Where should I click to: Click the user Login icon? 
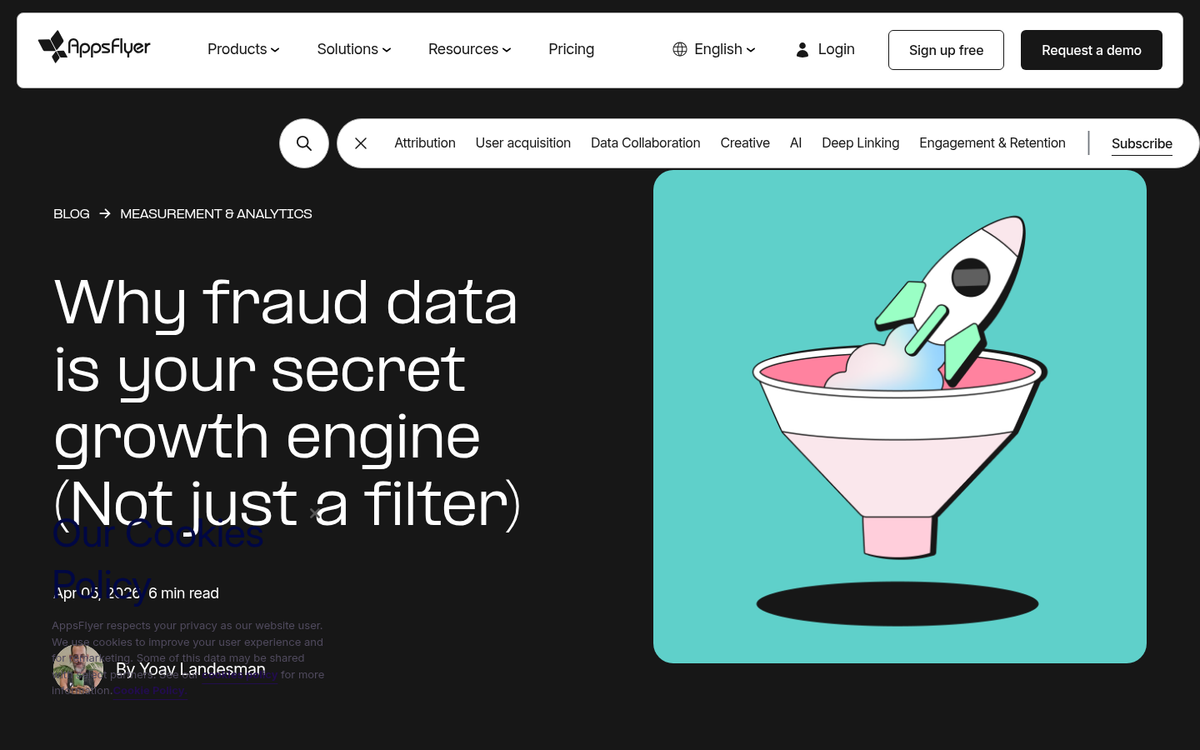802,49
